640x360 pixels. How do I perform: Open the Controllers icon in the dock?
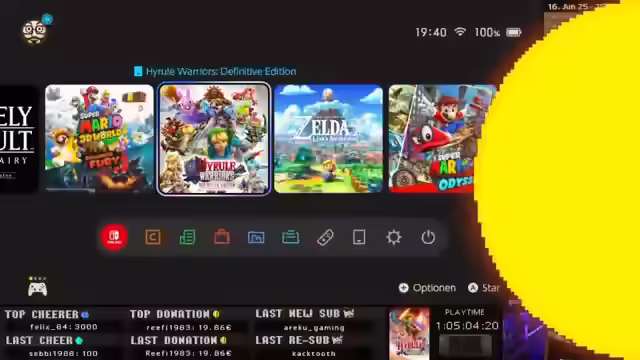click(x=325, y=237)
